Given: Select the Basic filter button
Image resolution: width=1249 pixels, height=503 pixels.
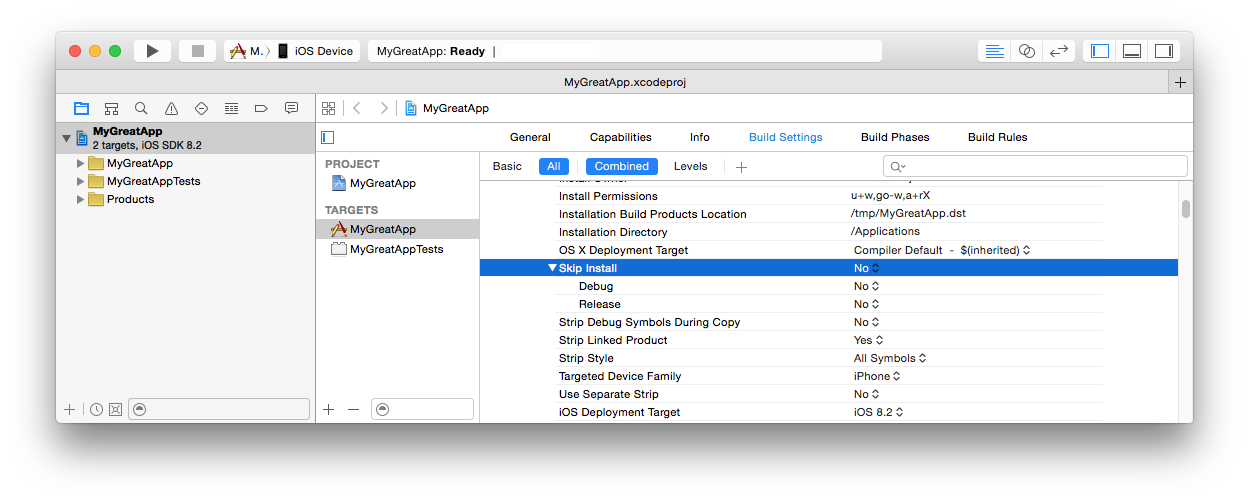Looking at the screenshot, I should pos(507,166).
